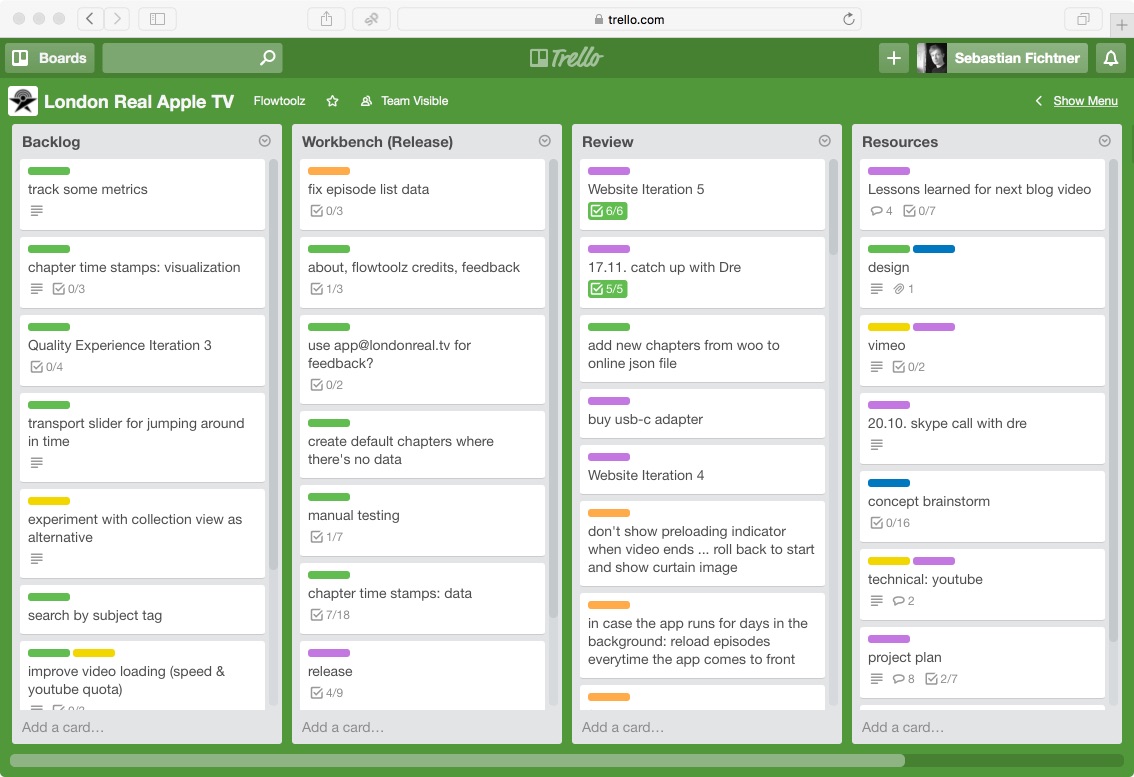The height and width of the screenshot is (777, 1134).
Task: Click checklist 0/7 badge on Lessons learned card
Action: (x=919, y=211)
